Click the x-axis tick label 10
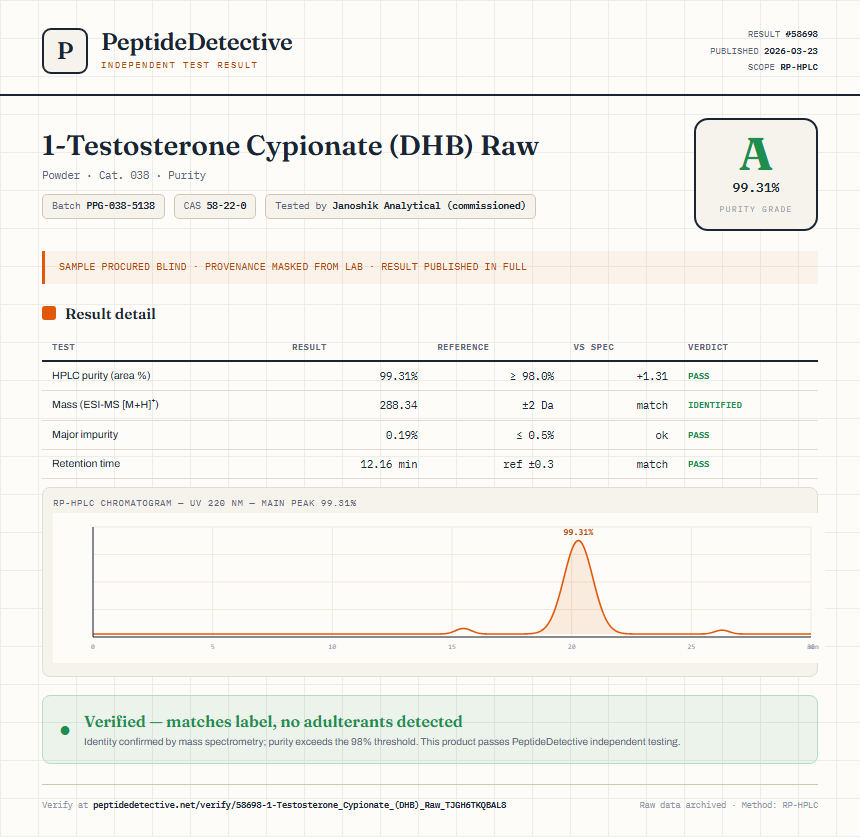 tap(332, 647)
